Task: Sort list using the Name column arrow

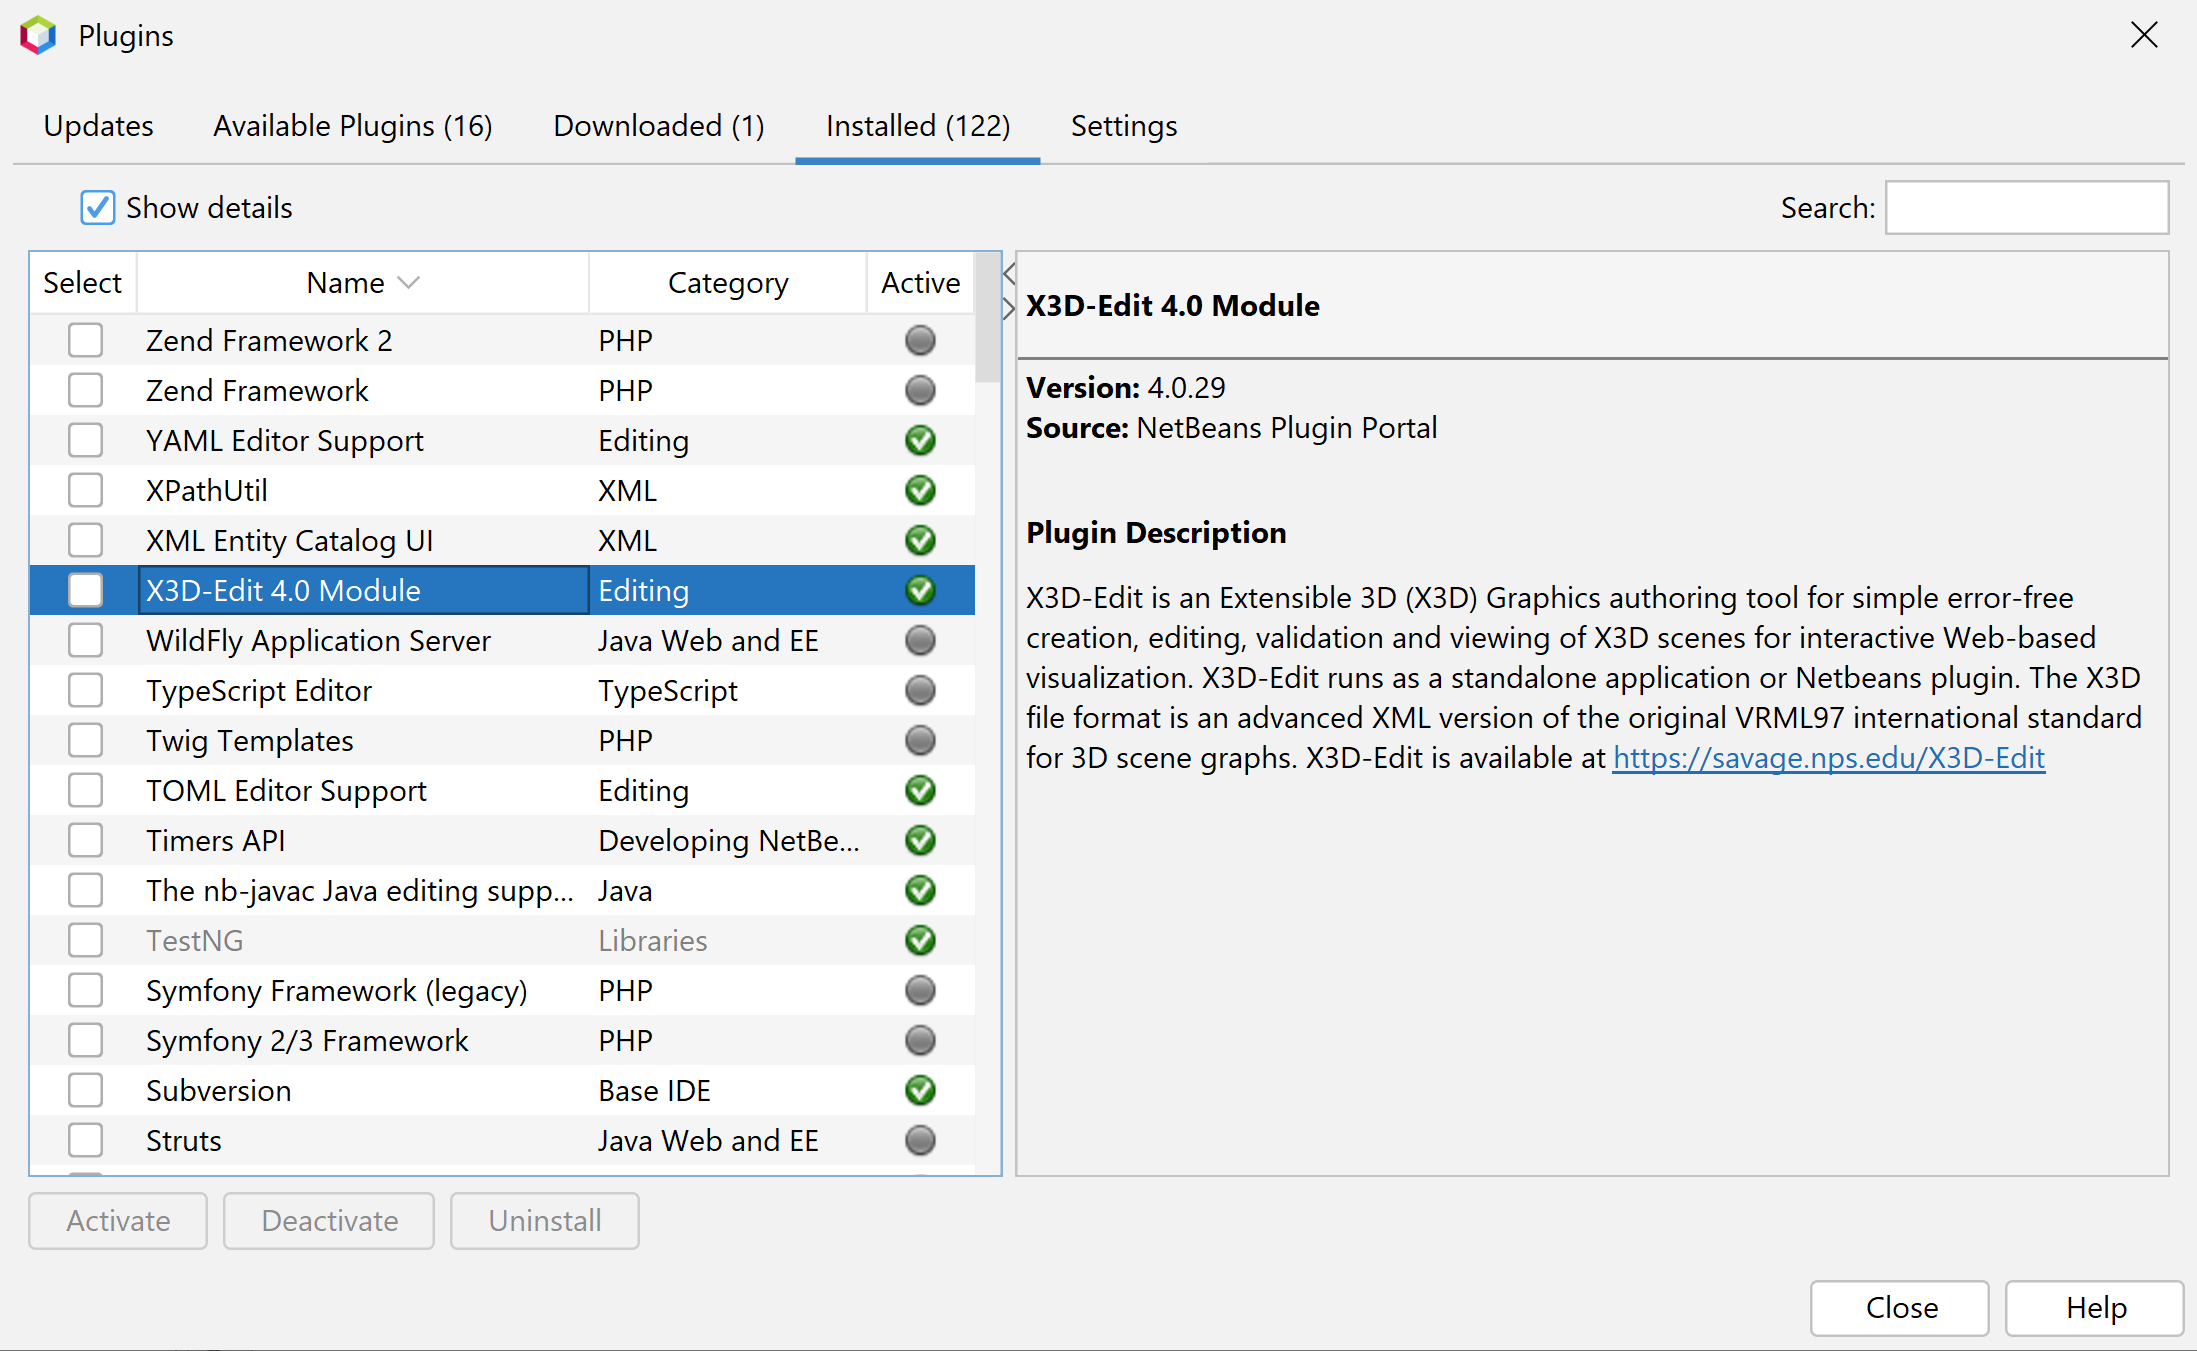Action: 408,283
